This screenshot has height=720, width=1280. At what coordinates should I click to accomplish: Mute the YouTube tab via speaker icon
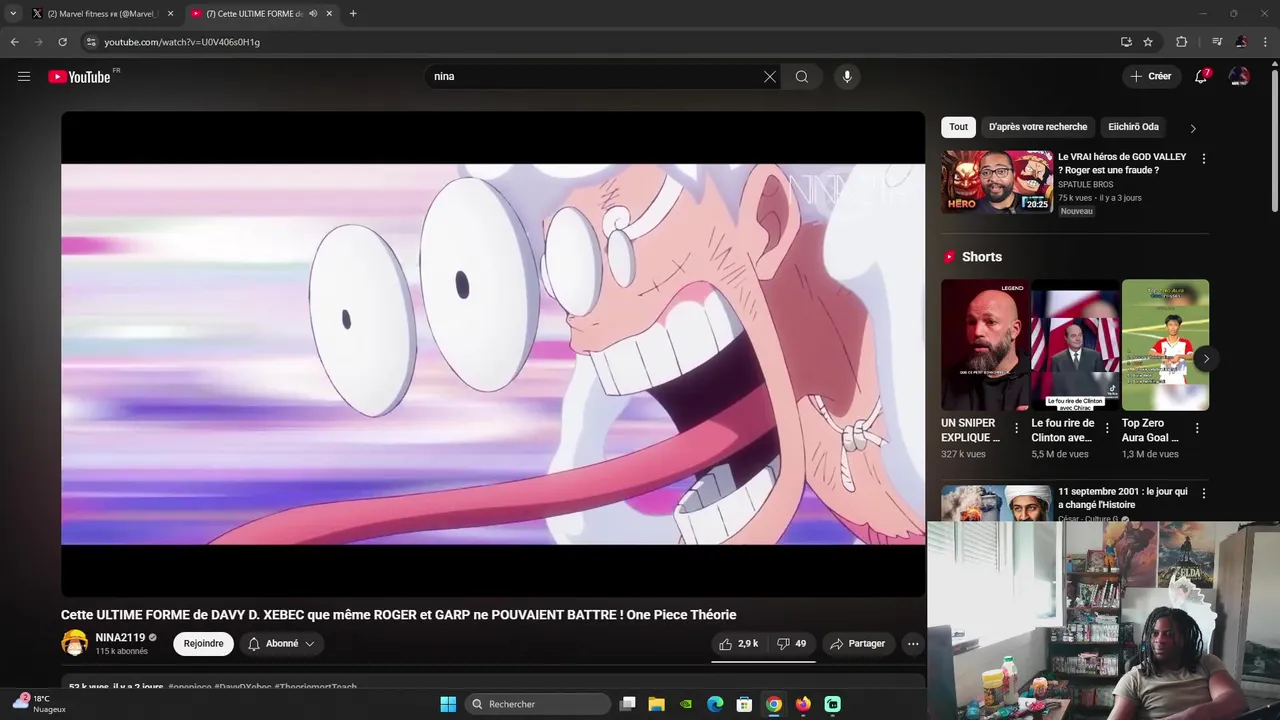[313, 14]
